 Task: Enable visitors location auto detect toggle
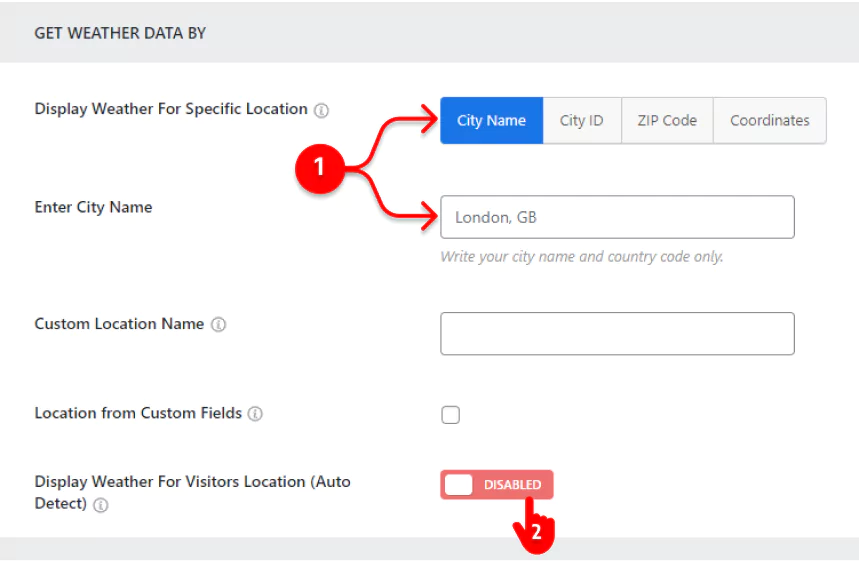pyautogui.click(x=497, y=485)
